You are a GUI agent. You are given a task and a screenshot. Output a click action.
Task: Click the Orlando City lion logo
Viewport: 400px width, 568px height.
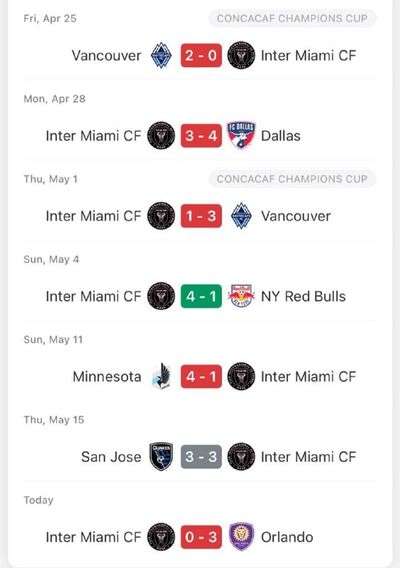point(241,536)
